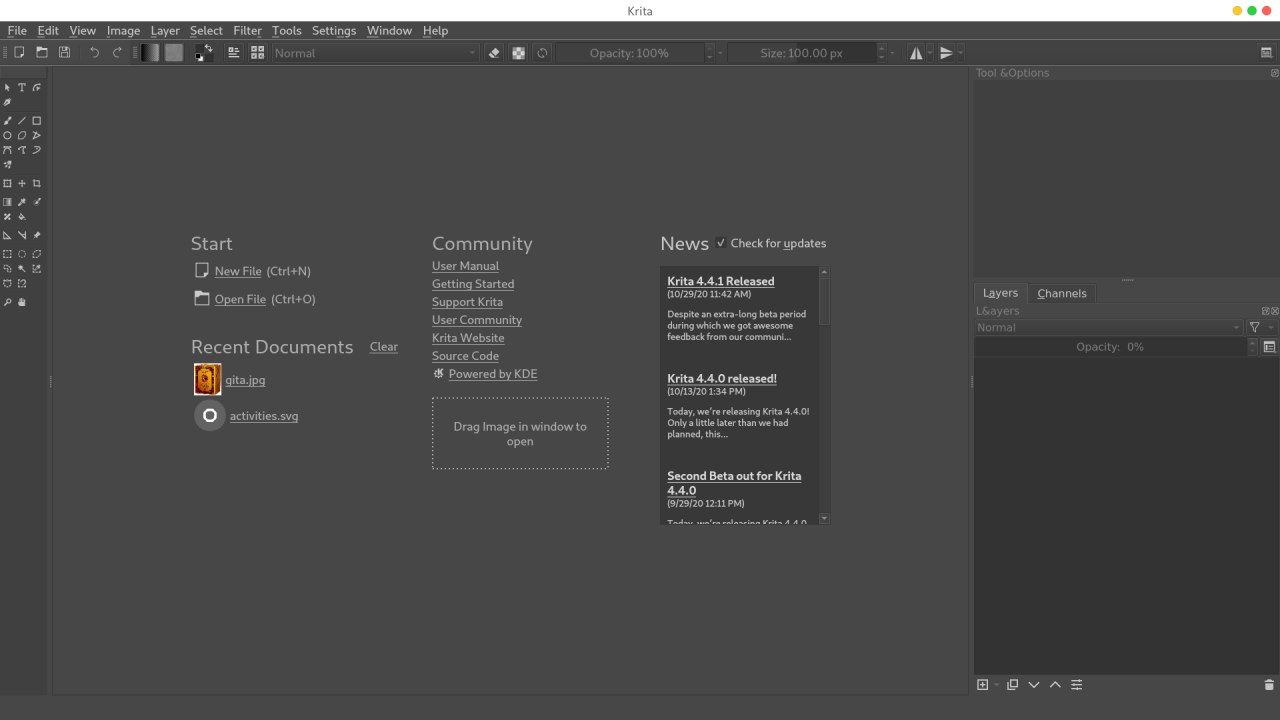Open layer properties sliders icon
This screenshot has height=720, width=1280.
[1077, 685]
